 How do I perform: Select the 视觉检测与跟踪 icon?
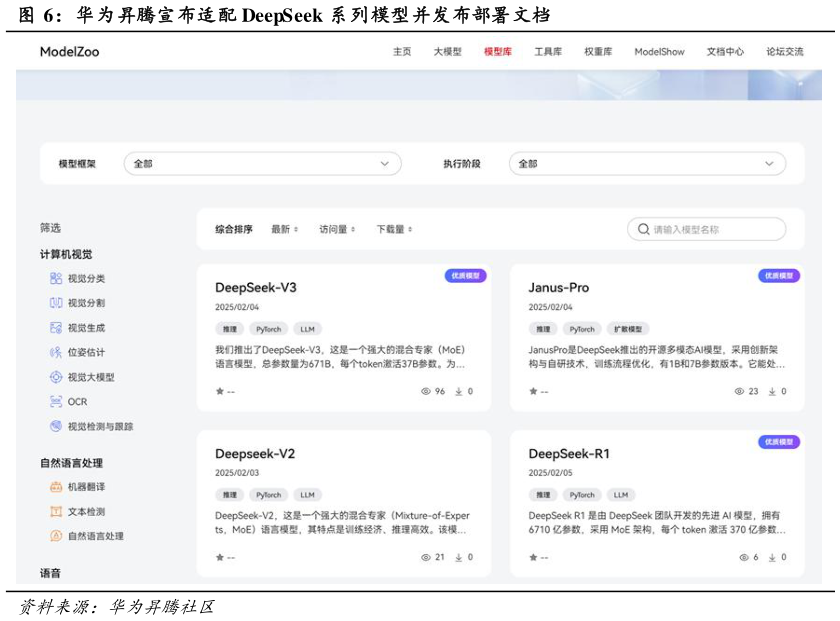[x=58, y=425]
